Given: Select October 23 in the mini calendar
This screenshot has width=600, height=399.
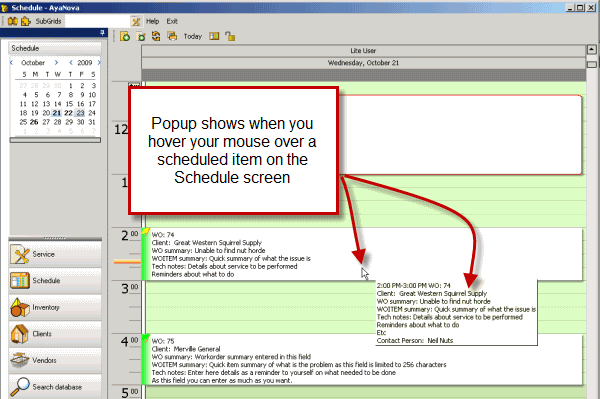Looking at the screenshot, I should 80,113.
